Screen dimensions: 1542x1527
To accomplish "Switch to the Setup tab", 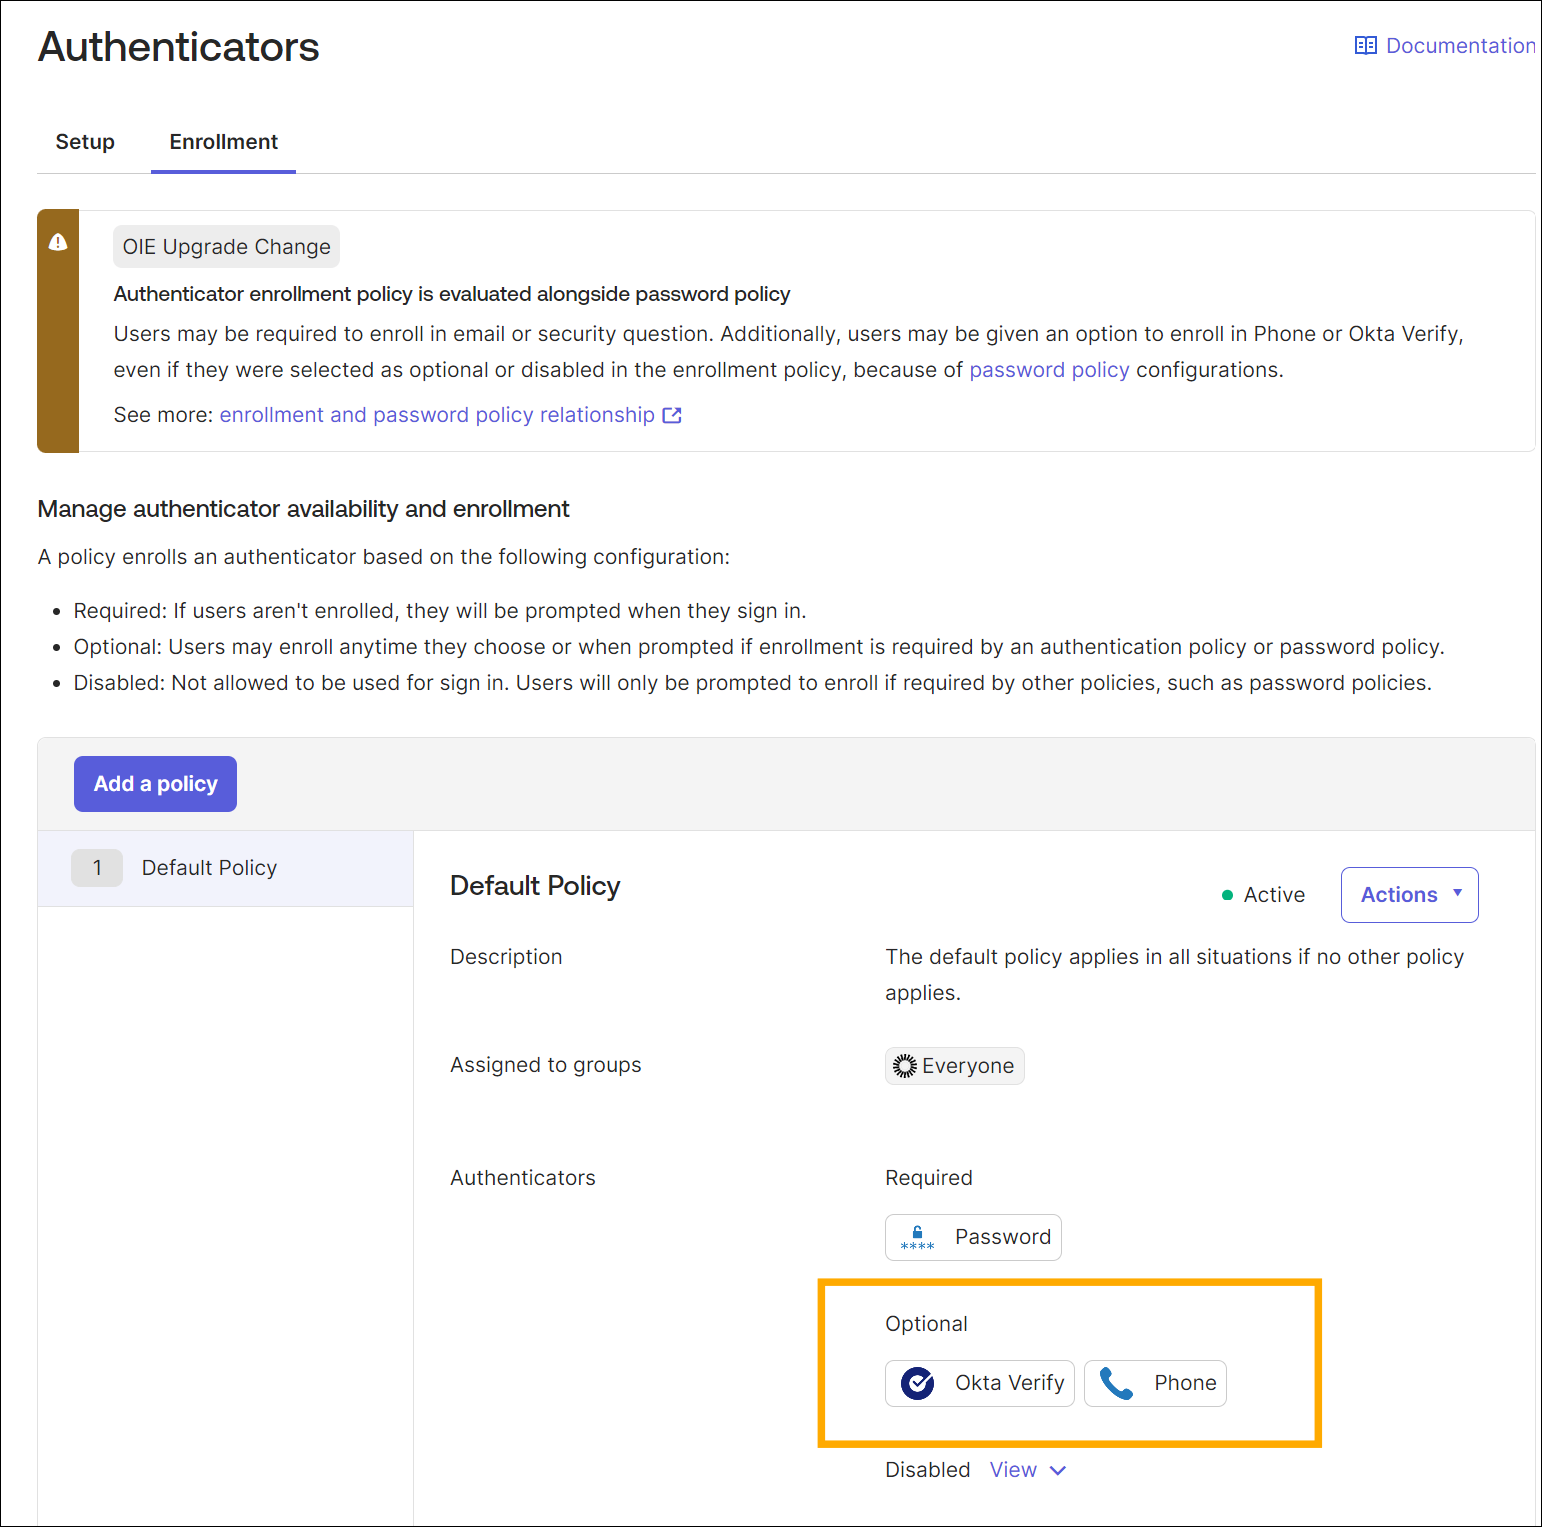I will click(84, 141).
